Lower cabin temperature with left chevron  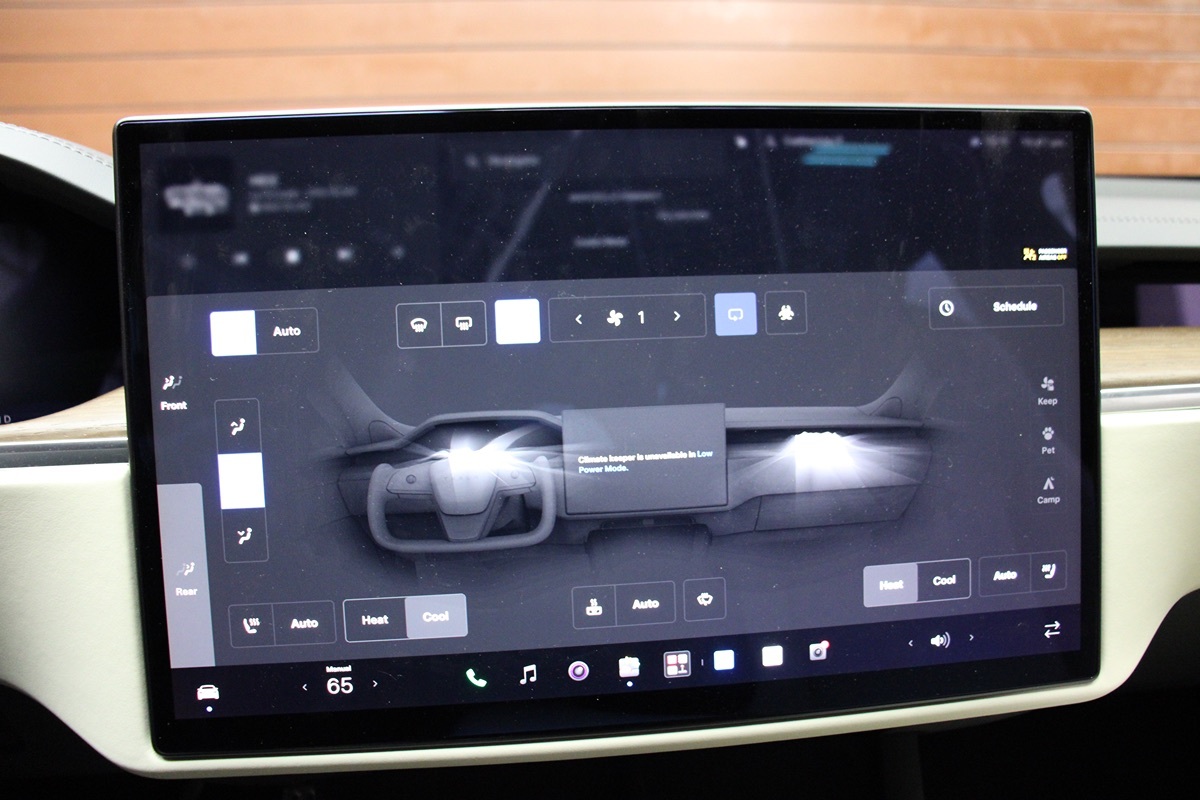[305, 687]
